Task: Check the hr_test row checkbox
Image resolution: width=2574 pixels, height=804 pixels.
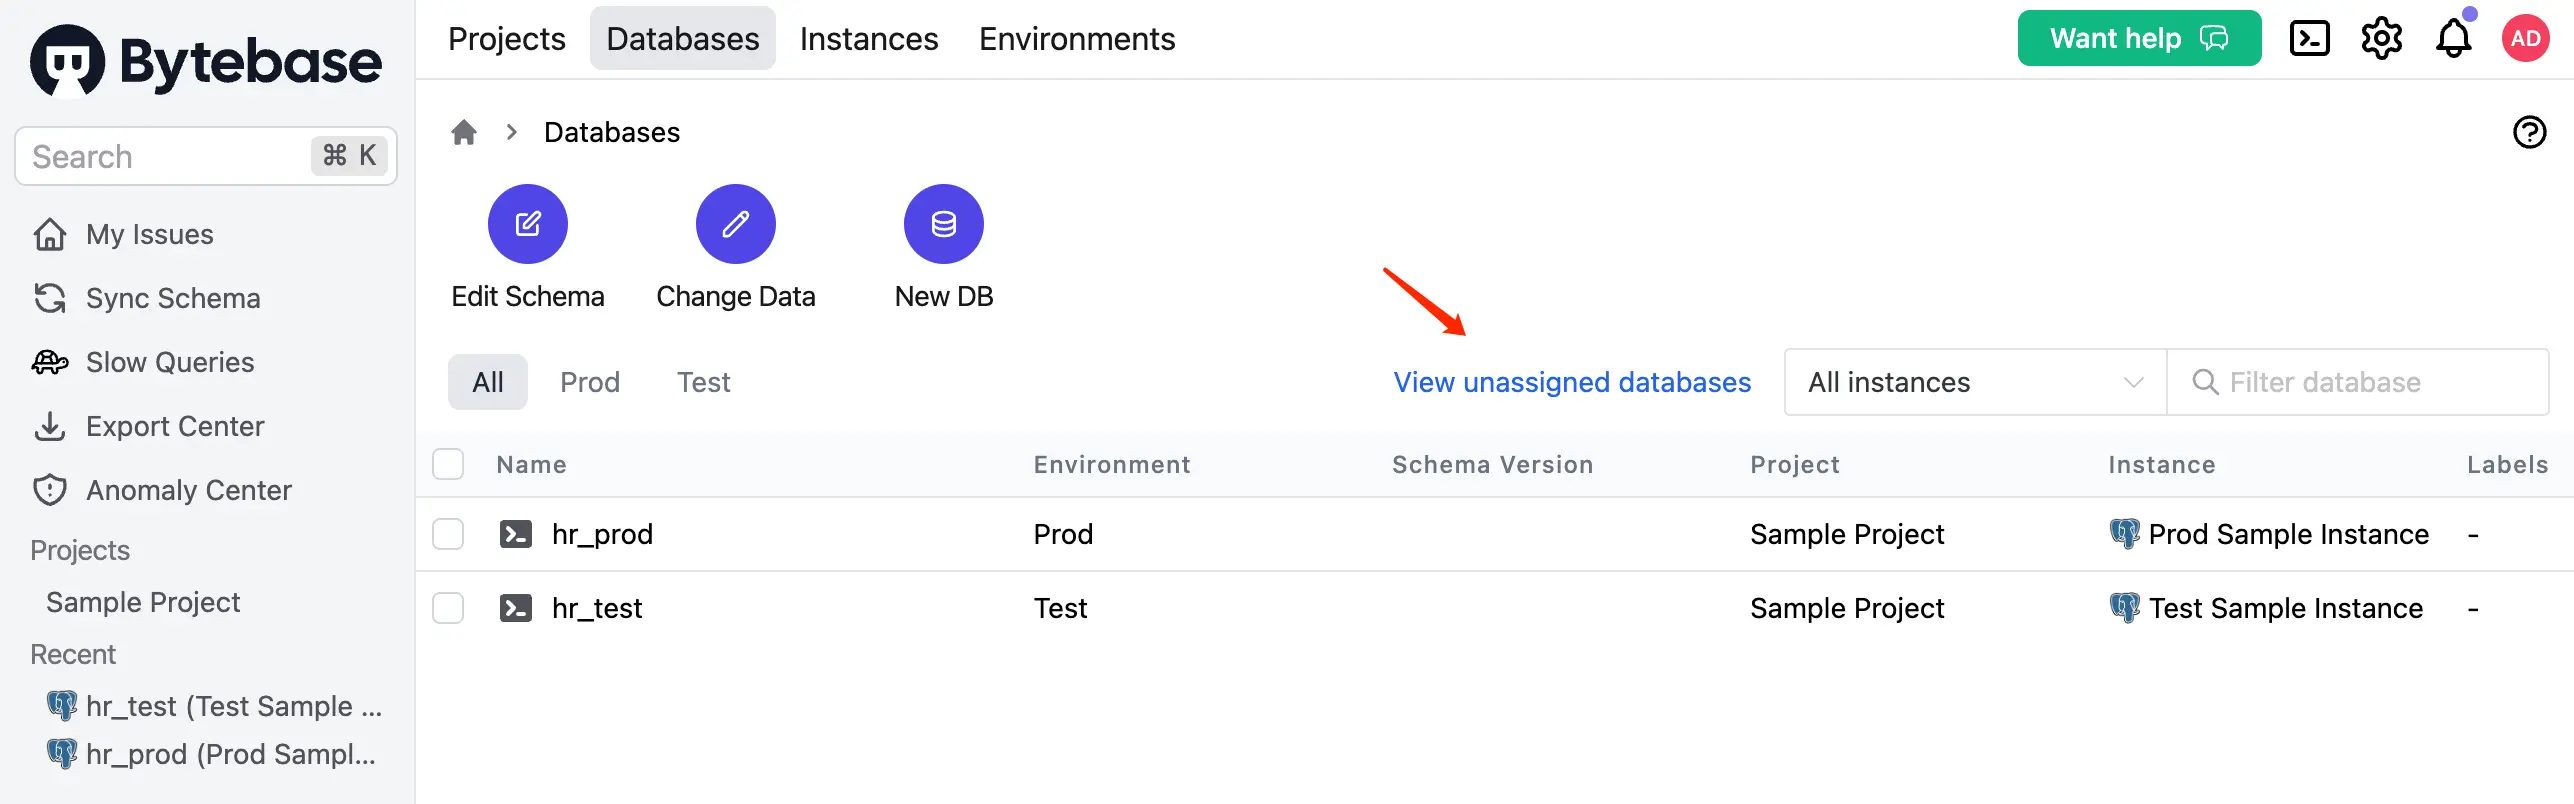Action: pyautogui.click(x=448, y=608)
